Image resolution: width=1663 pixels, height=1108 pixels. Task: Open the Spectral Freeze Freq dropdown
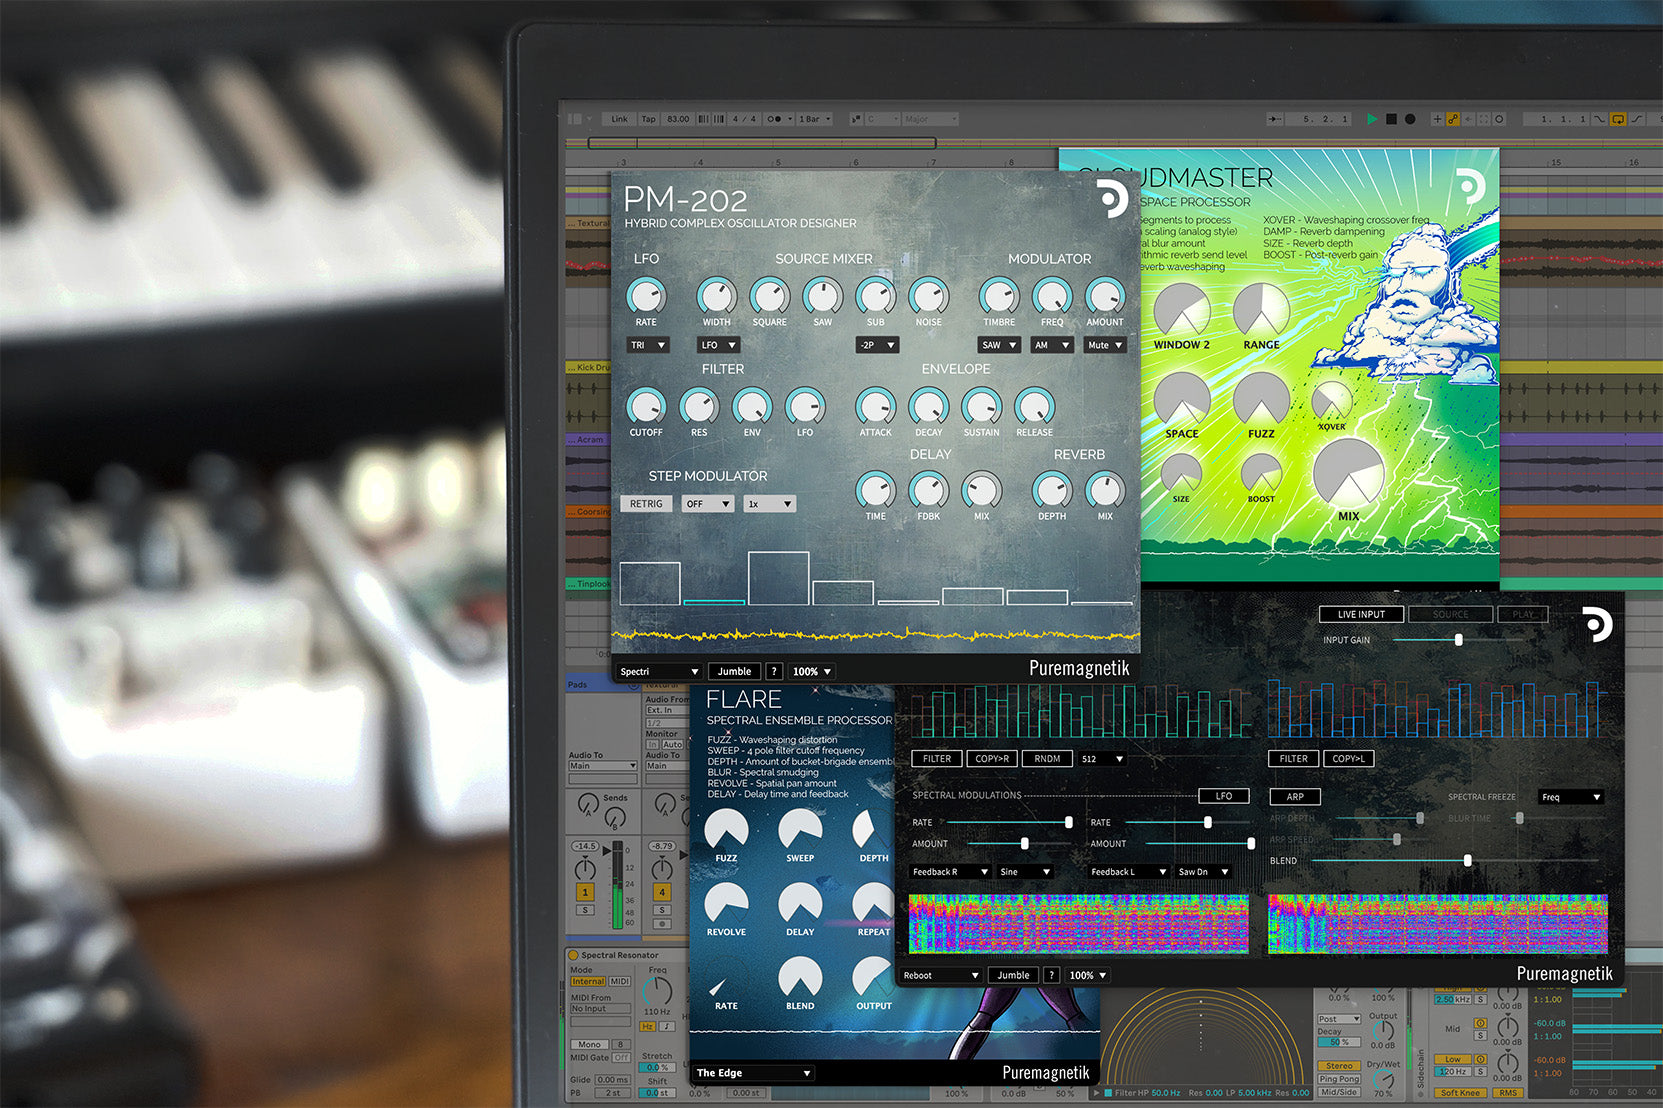coord(1571,797)
